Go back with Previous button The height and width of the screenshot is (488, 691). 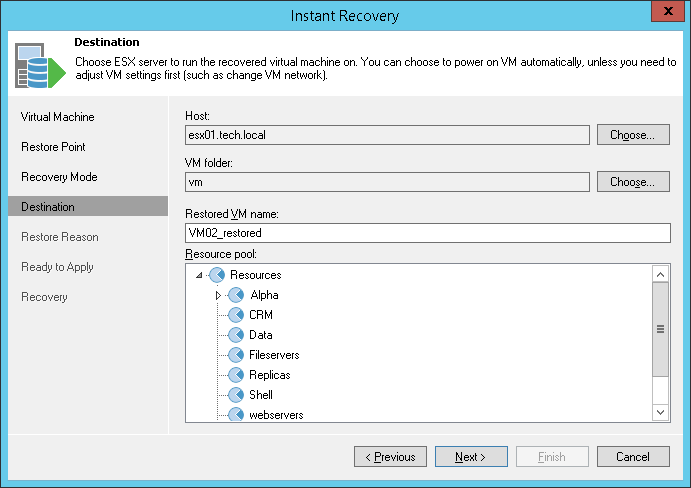click(390, 457)
